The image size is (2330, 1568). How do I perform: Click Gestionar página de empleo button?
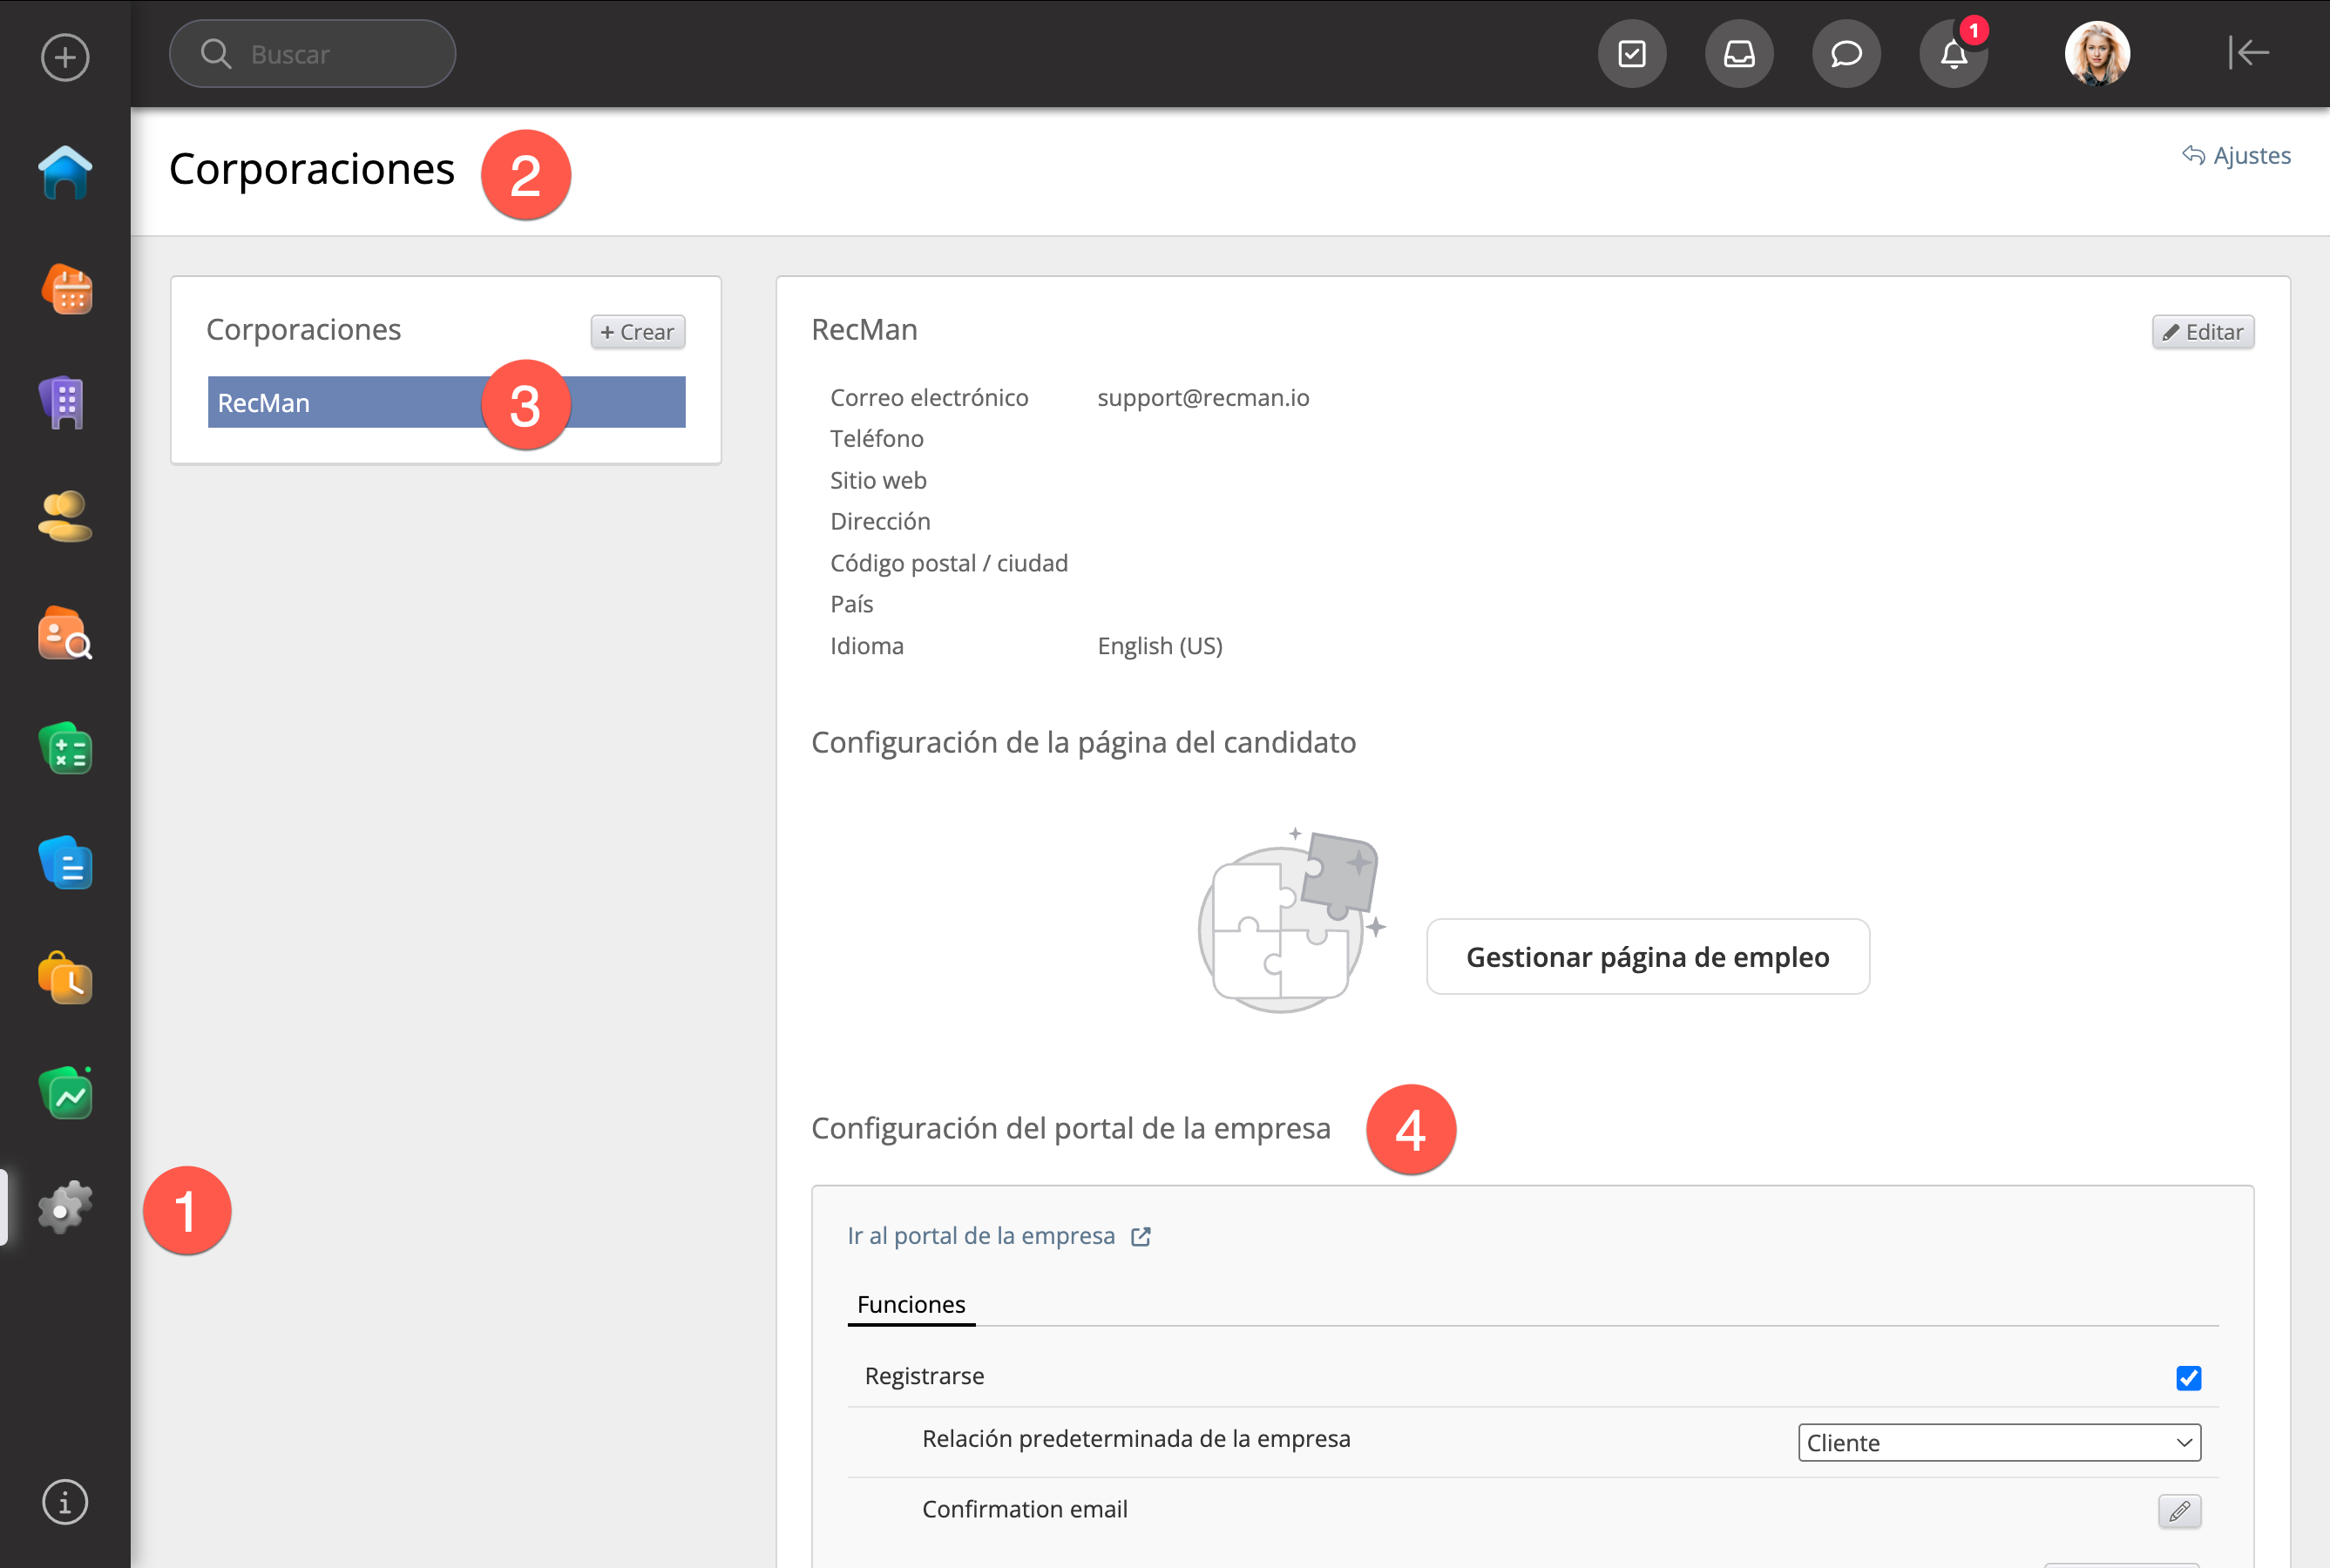(1647, 957)
